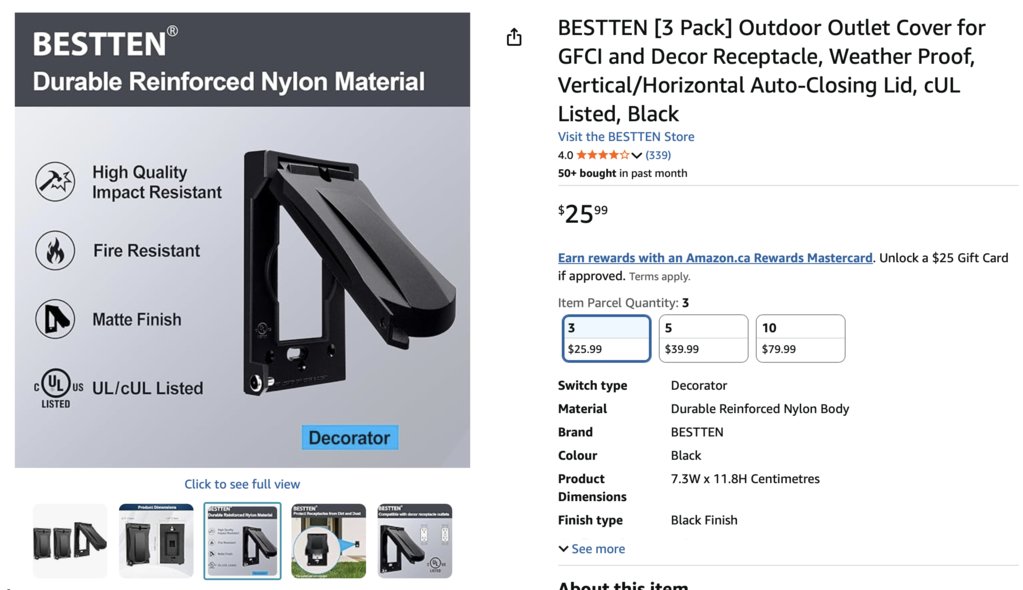This screenshot has height=590, width=1023.
Task: Click Terms apply for the gift card
Action: 659,277
